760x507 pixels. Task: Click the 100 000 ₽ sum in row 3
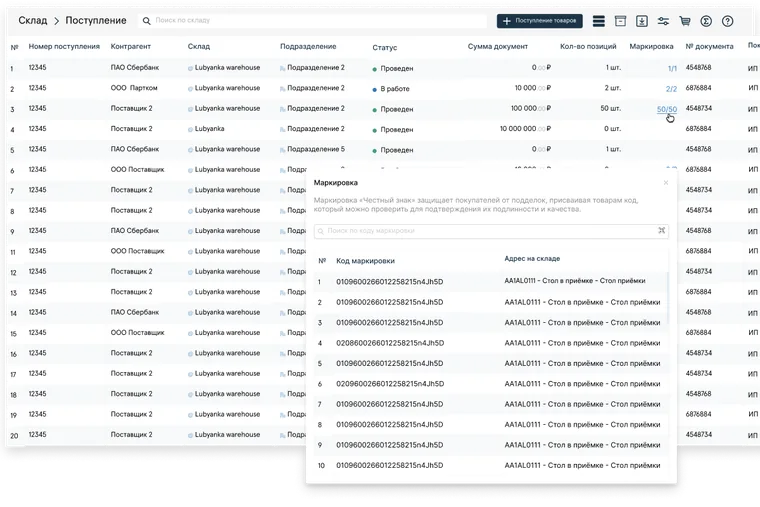click(531, 108)
